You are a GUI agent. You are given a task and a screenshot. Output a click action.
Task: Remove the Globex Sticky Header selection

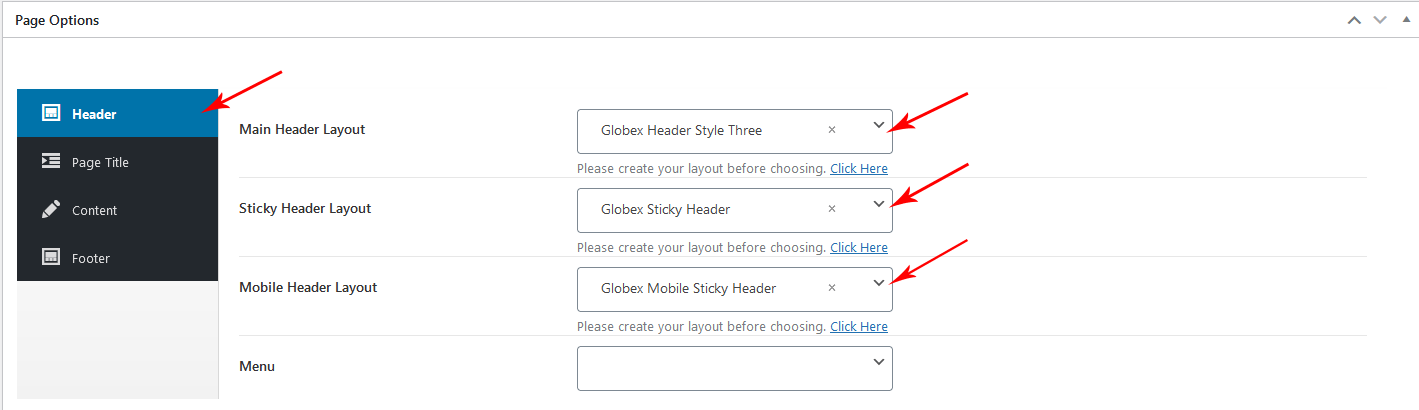click(x=832, y=209)
